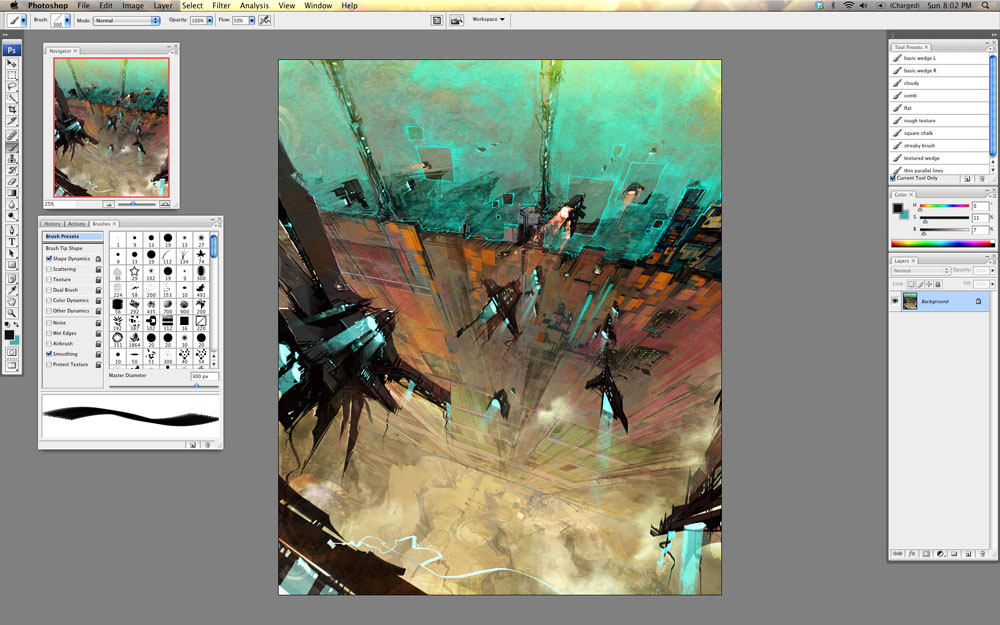Click foreground color swatch in toolbox
The height and width of the screenshot is (625, 1000).
click(9, 335)
